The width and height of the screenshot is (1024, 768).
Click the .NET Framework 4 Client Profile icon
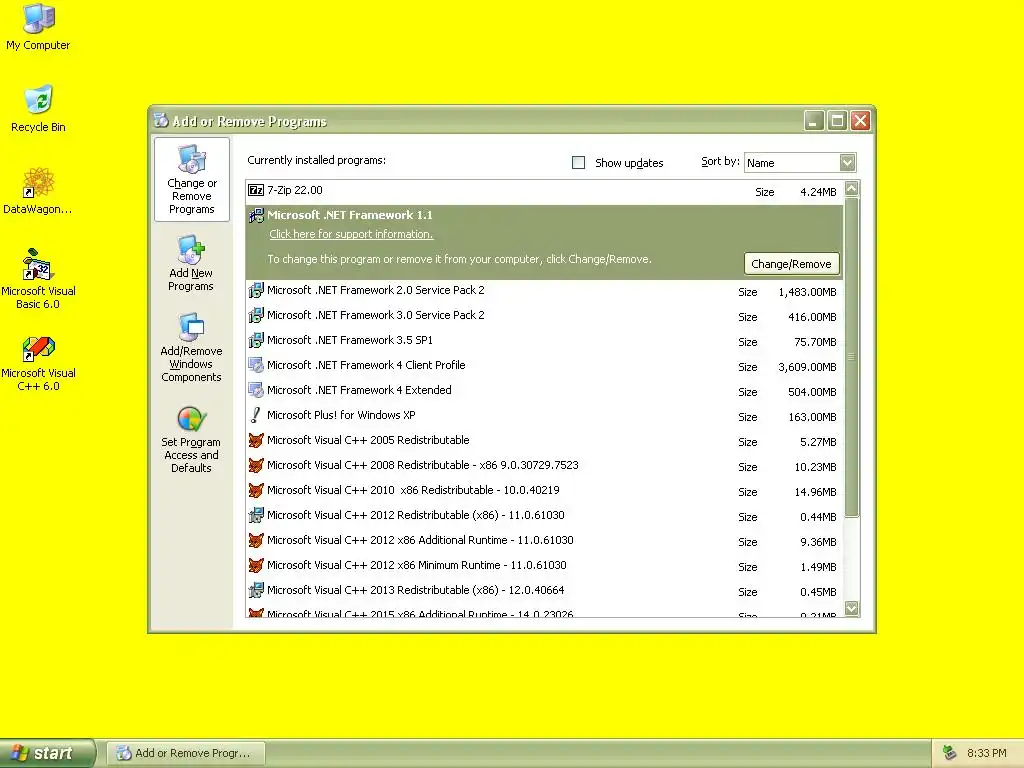[256, 365]
